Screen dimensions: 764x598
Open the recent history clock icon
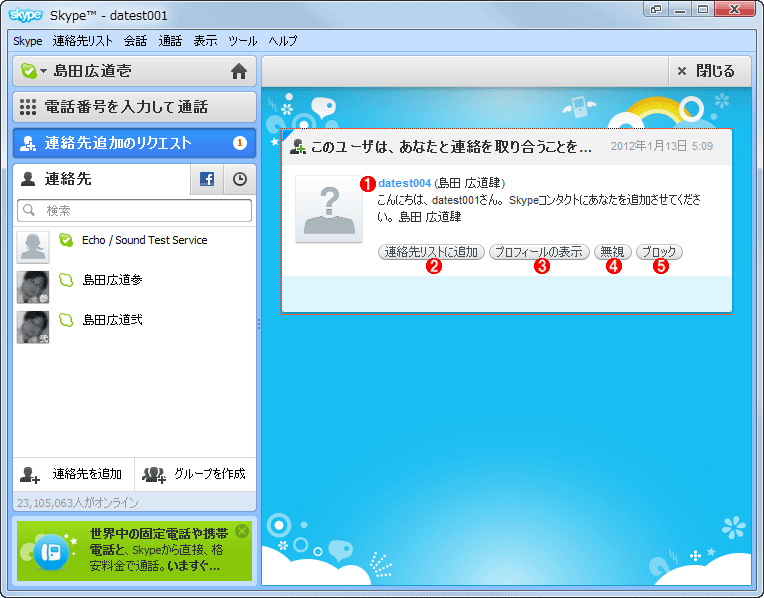[240, 179]
